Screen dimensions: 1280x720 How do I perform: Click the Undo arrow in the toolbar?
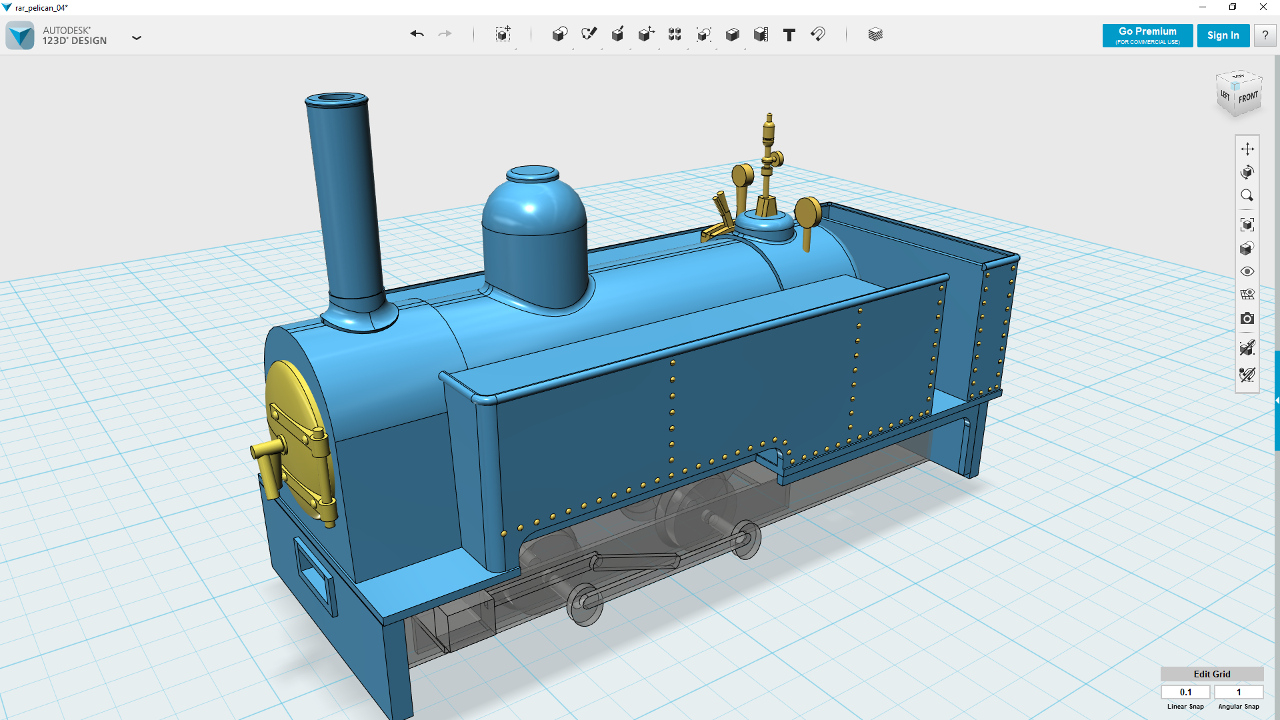417,34
